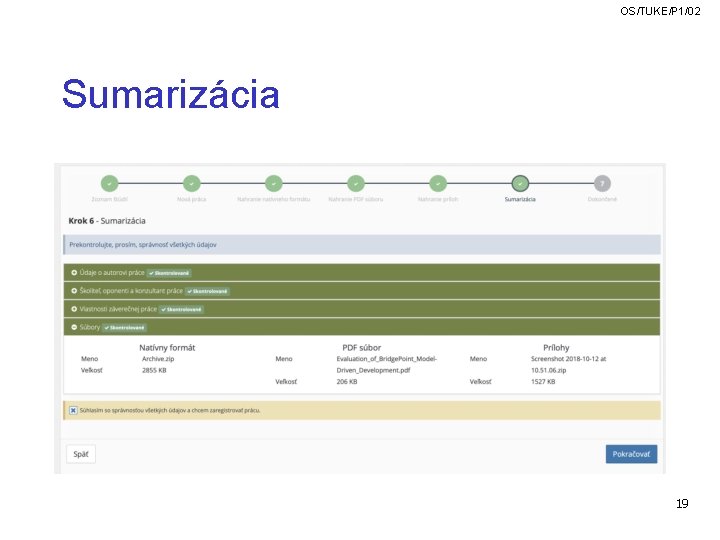The image size is (720, 540).
Task: Click the 'Krok 6 - Sumarizácia' heading
Action: point(107,221)
